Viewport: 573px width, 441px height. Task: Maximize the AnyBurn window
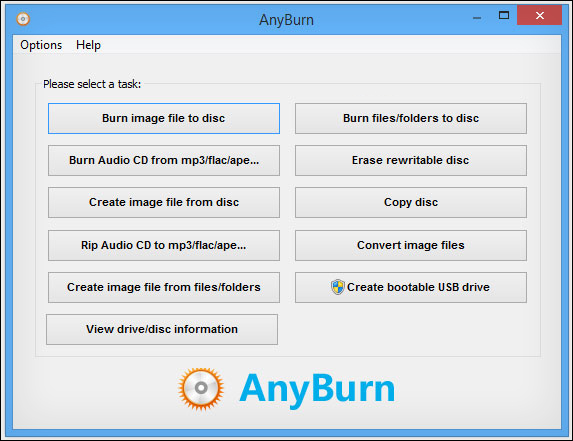(x=504, y=15)
